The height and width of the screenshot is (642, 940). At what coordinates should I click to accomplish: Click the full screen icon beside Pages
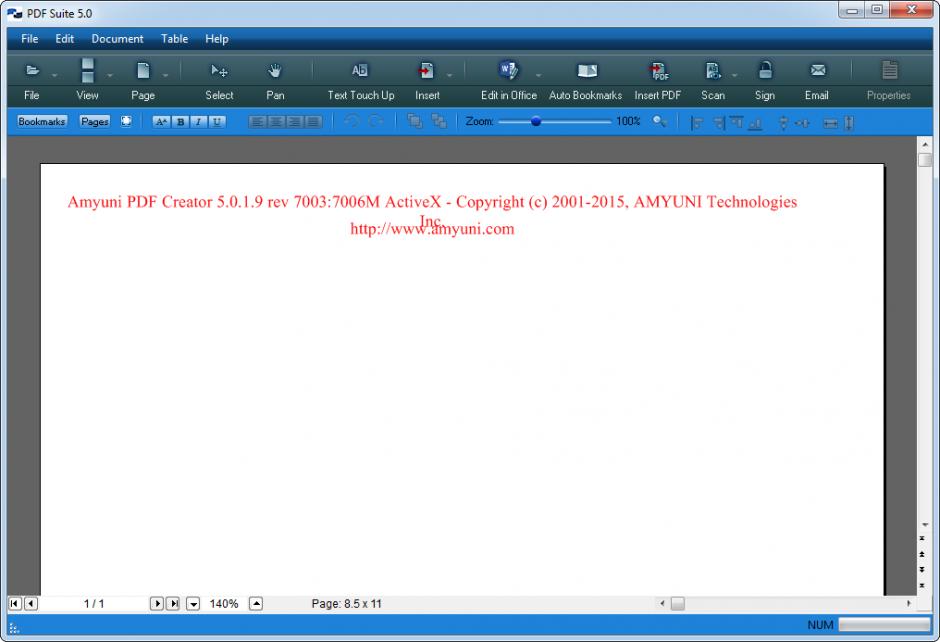tap(126, 121)
